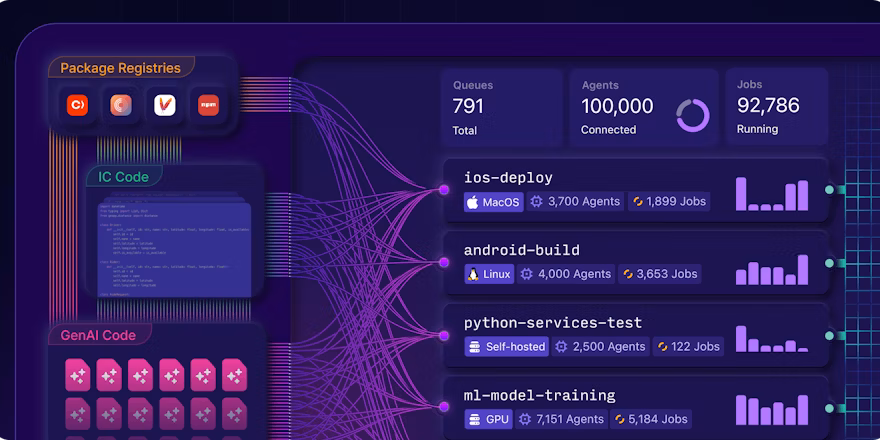This screenshot has height=440, width=880.
Task: Click the 3,700 Agents label
Action: tap(584, 201)
